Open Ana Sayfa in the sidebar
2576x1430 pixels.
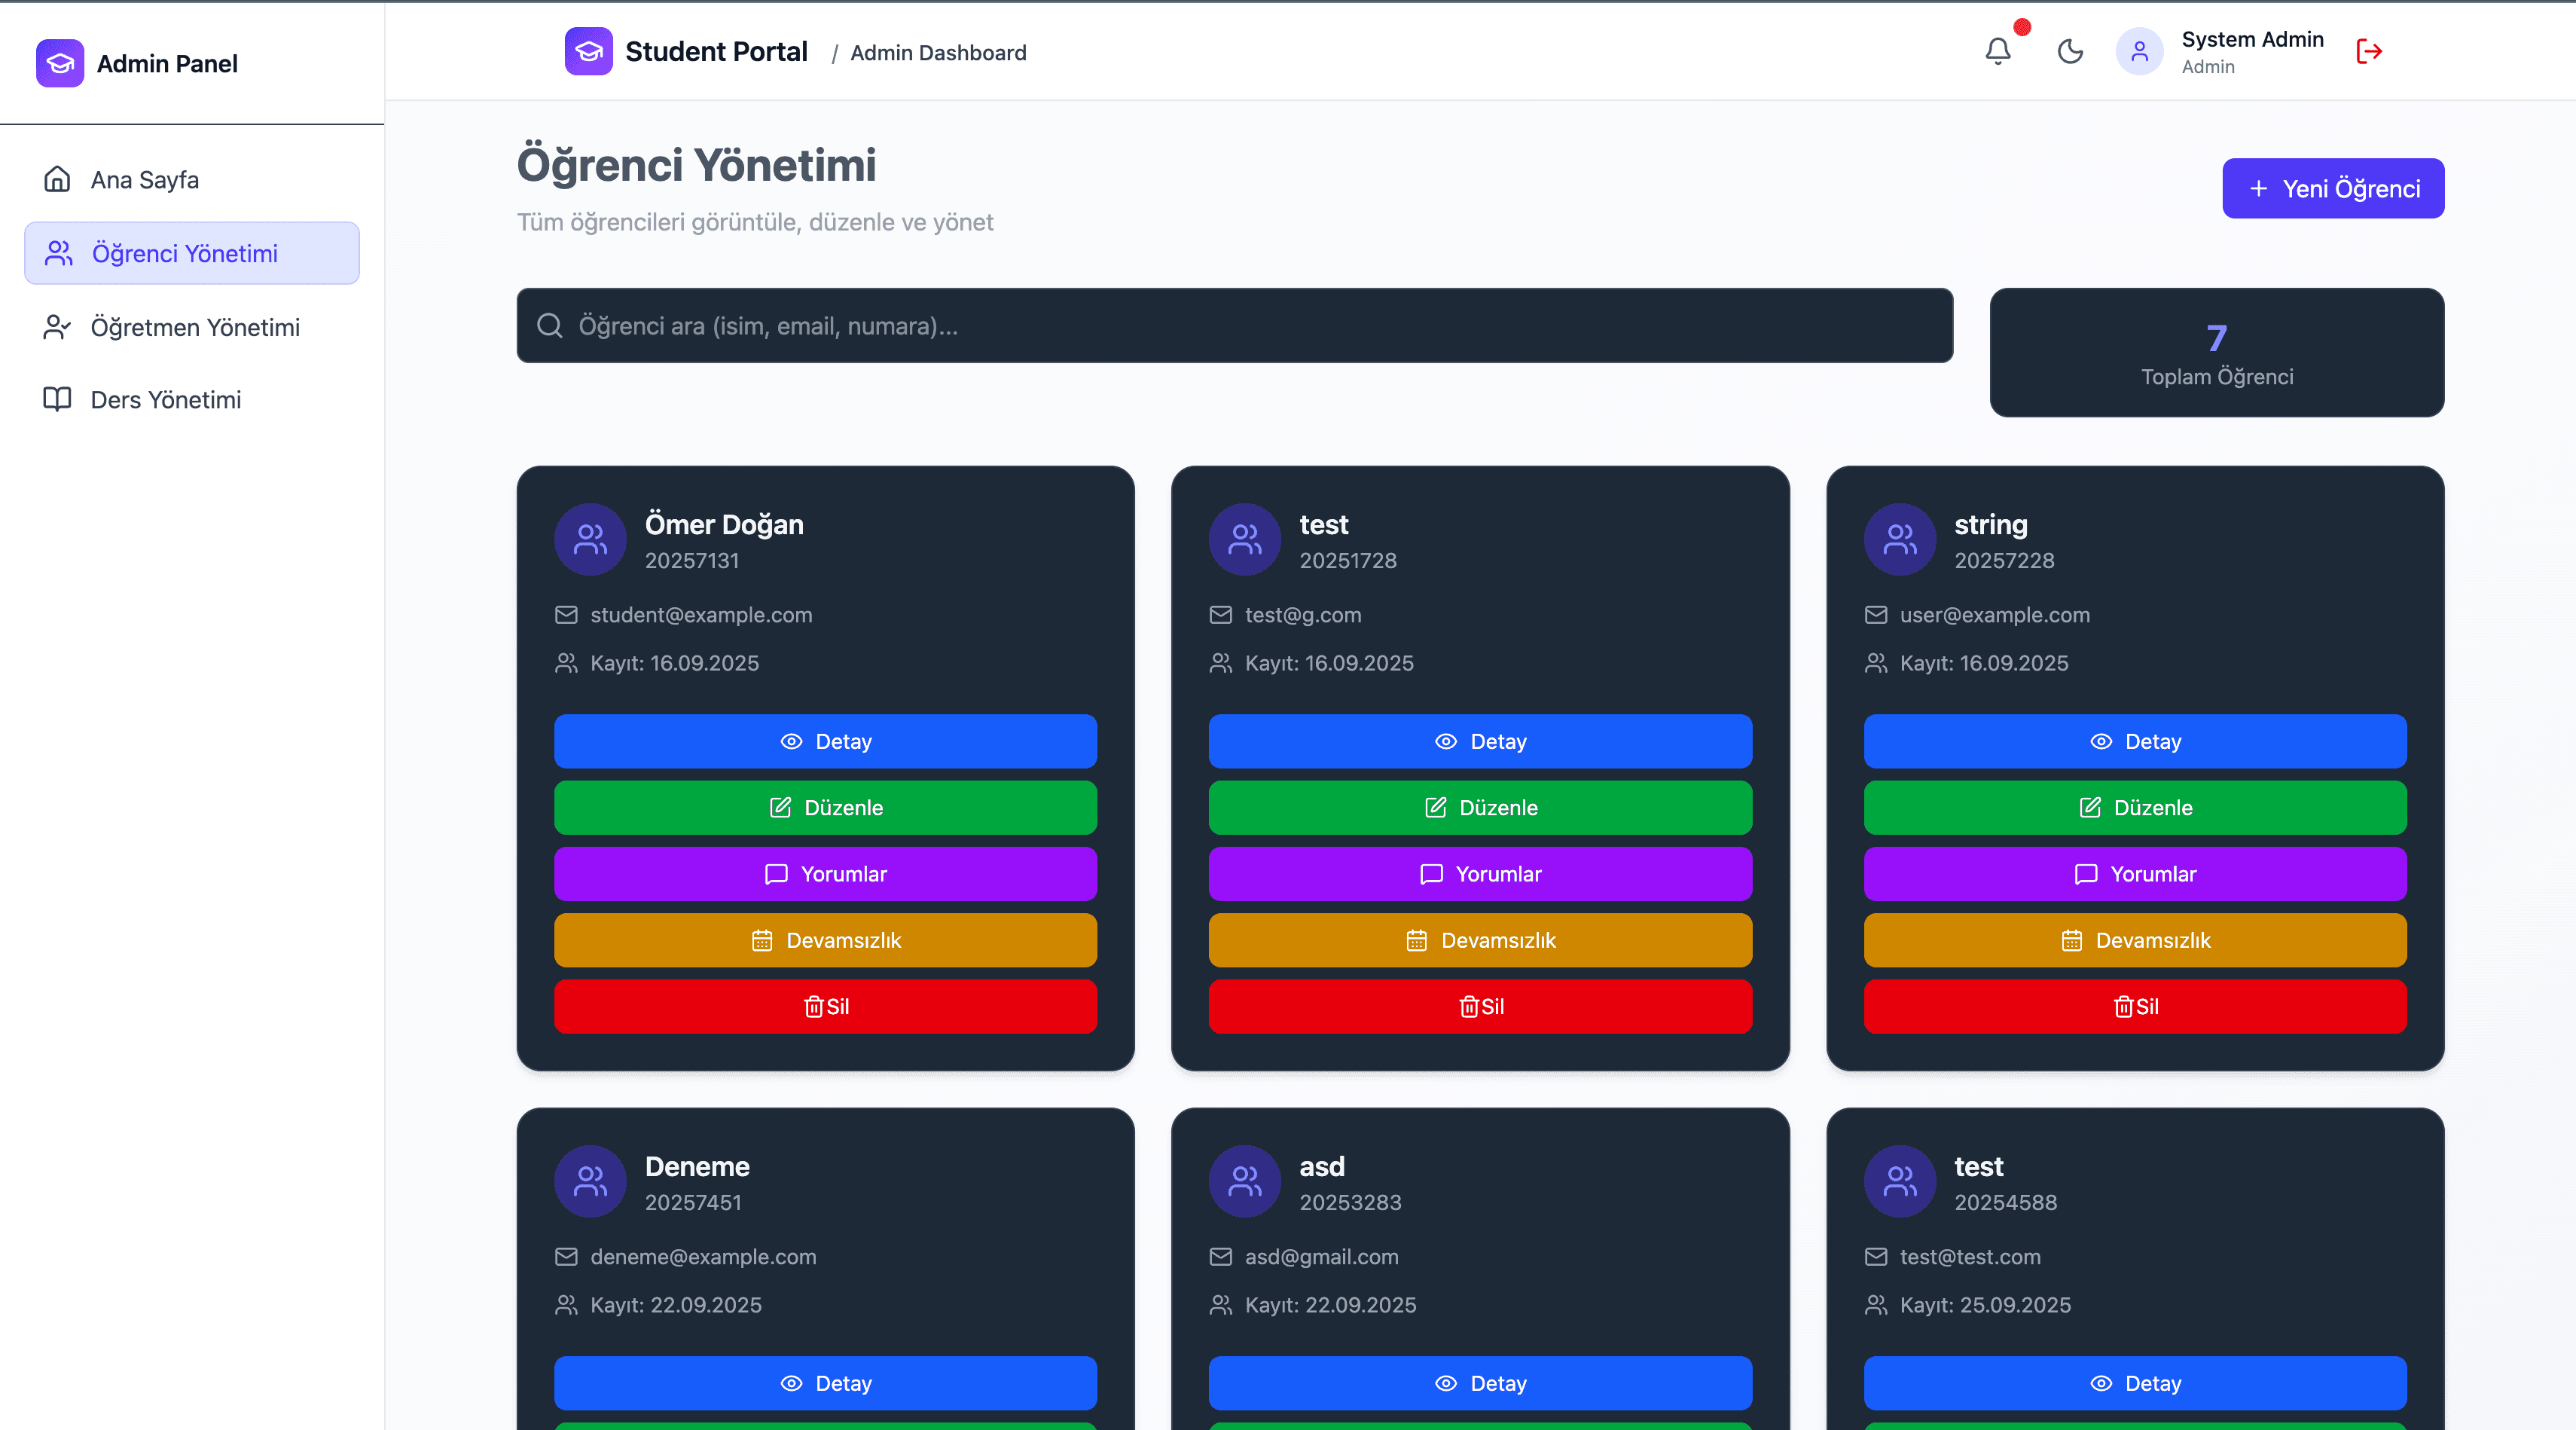[x=144, y=180]
